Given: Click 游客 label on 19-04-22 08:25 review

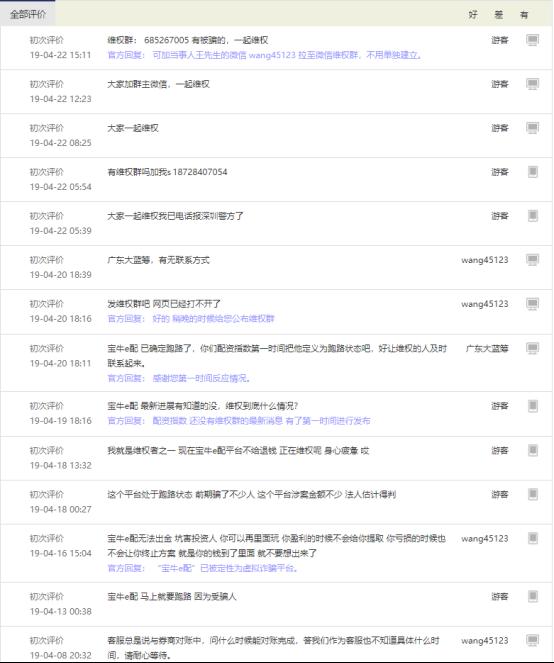Looking at the screenshot, I should (499, 128).
